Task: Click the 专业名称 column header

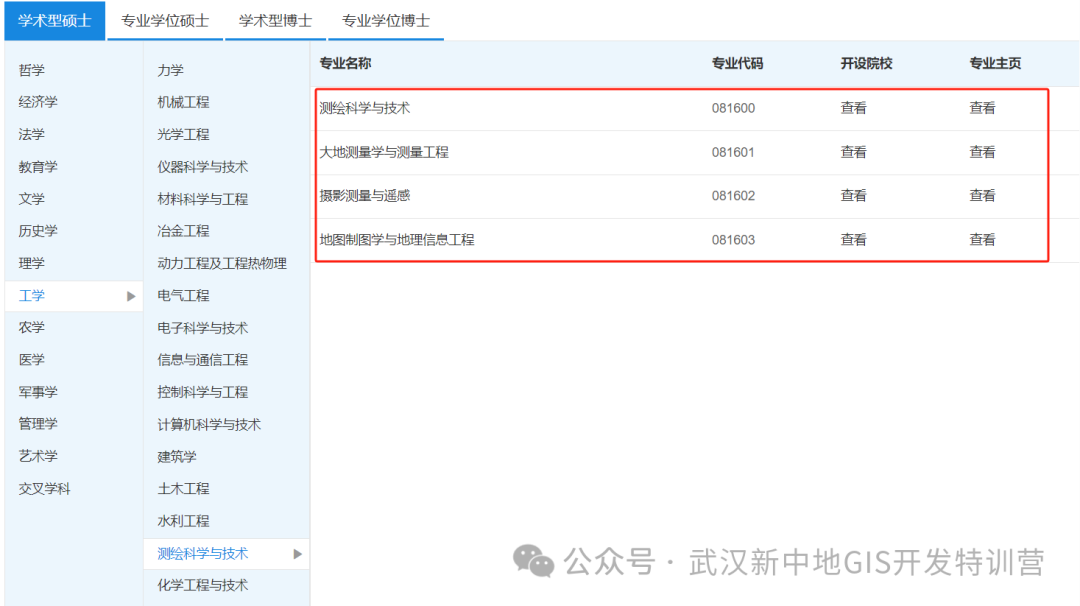Action: point(345,63)
